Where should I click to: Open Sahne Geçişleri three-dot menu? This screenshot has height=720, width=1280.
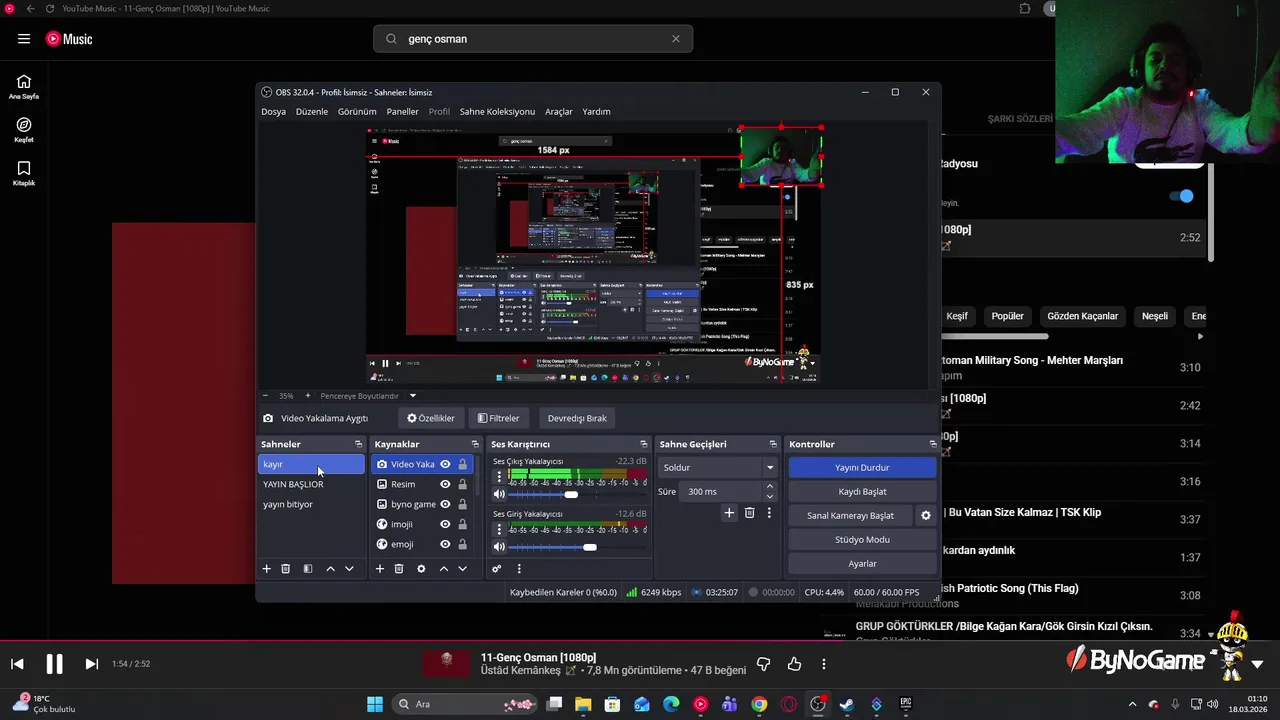pyautogui.click(x=769, y=513)
